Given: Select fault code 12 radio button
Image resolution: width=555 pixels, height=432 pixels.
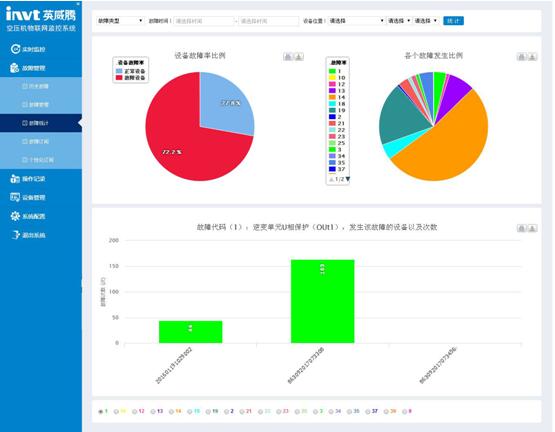Looking at the screenshot, I should (135, 411).
